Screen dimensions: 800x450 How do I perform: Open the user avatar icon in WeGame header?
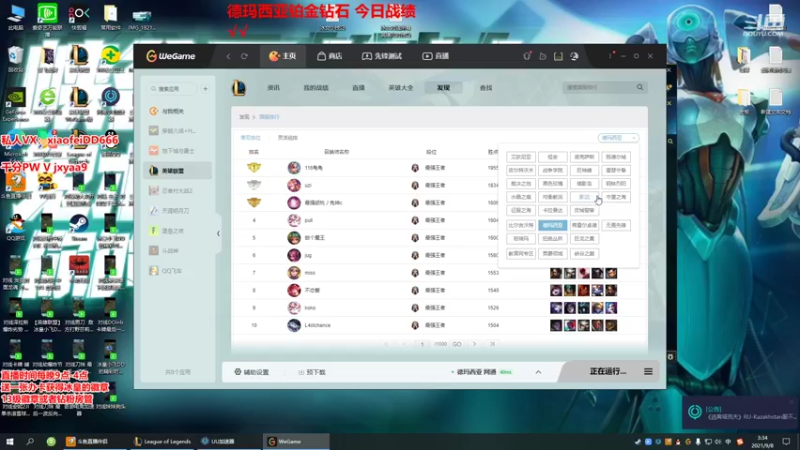(574, 56)
